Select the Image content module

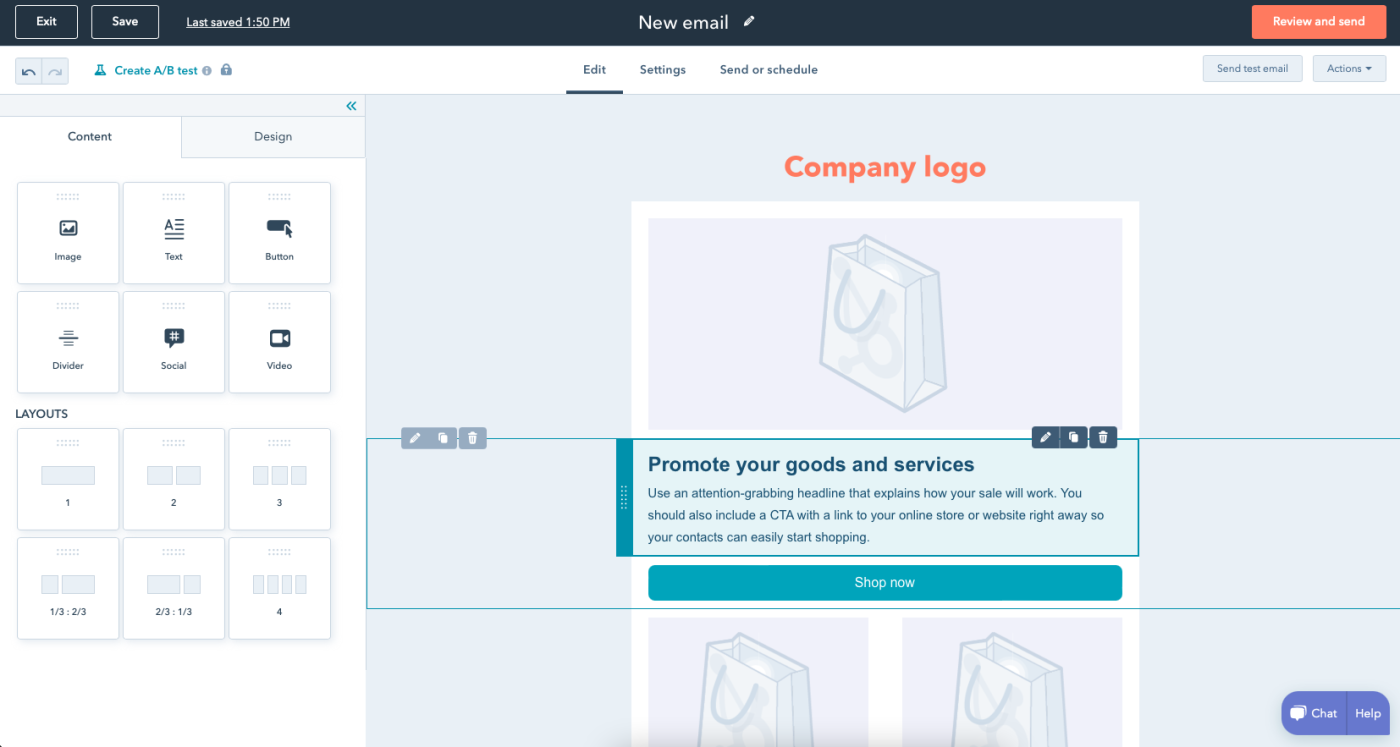pyautogui.click(x=68, y=233)
